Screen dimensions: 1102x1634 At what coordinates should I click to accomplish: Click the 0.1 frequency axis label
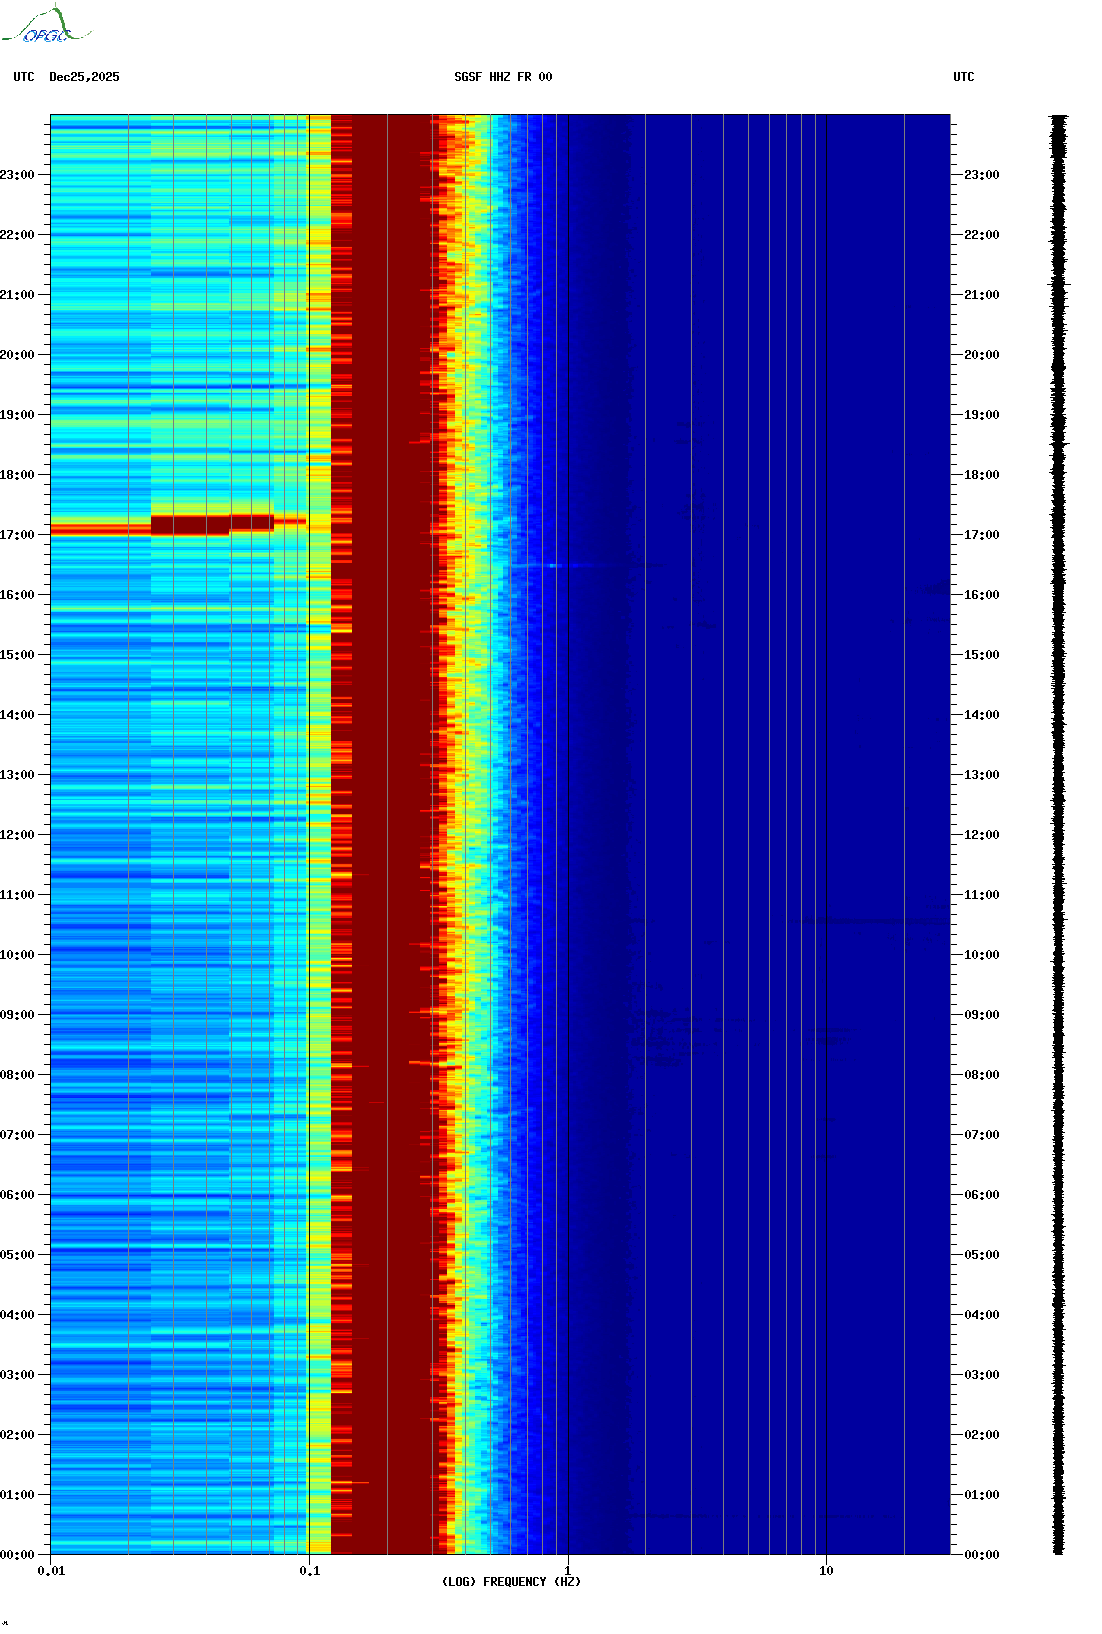tap(309, 1571)
